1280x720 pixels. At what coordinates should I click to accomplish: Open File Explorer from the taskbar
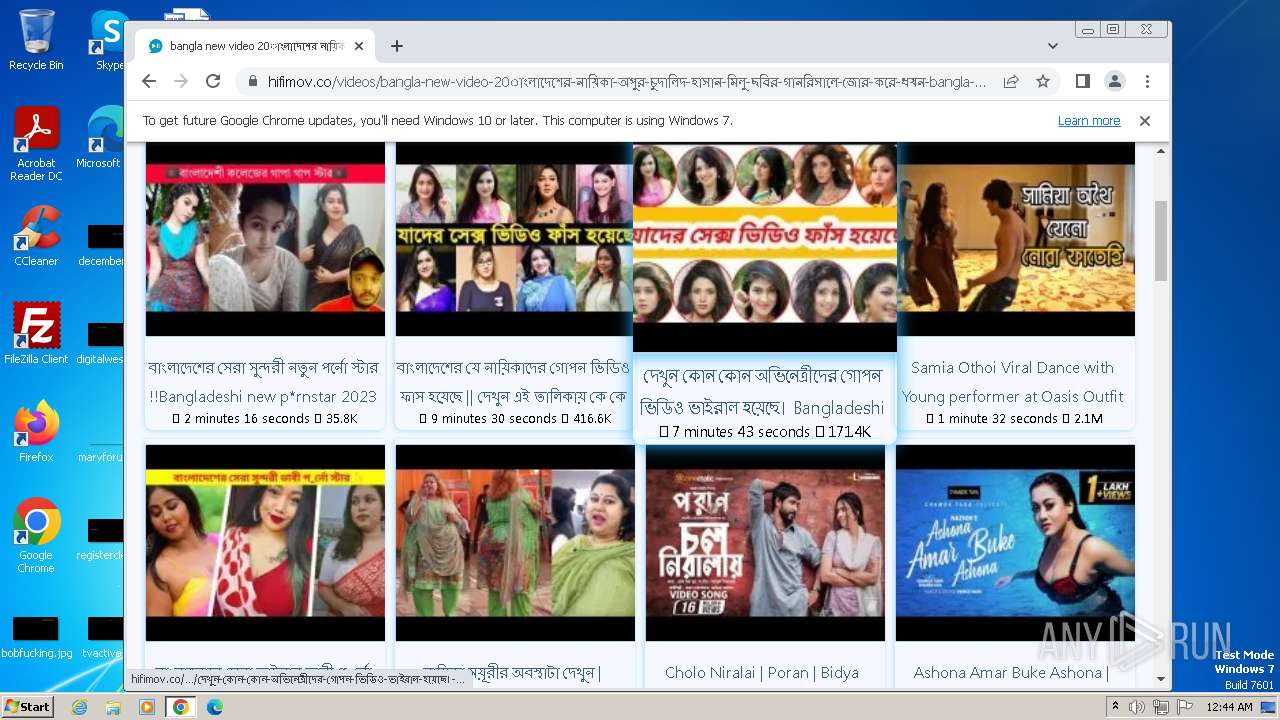point(113,707)
